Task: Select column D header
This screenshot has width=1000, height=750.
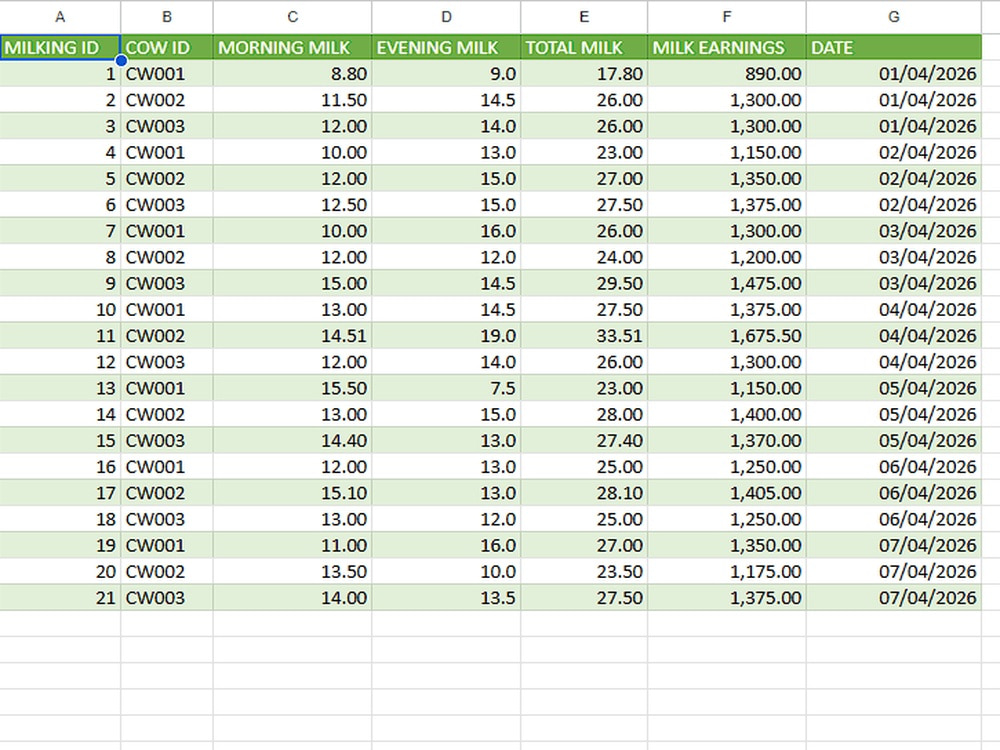Action: point(446,17)
